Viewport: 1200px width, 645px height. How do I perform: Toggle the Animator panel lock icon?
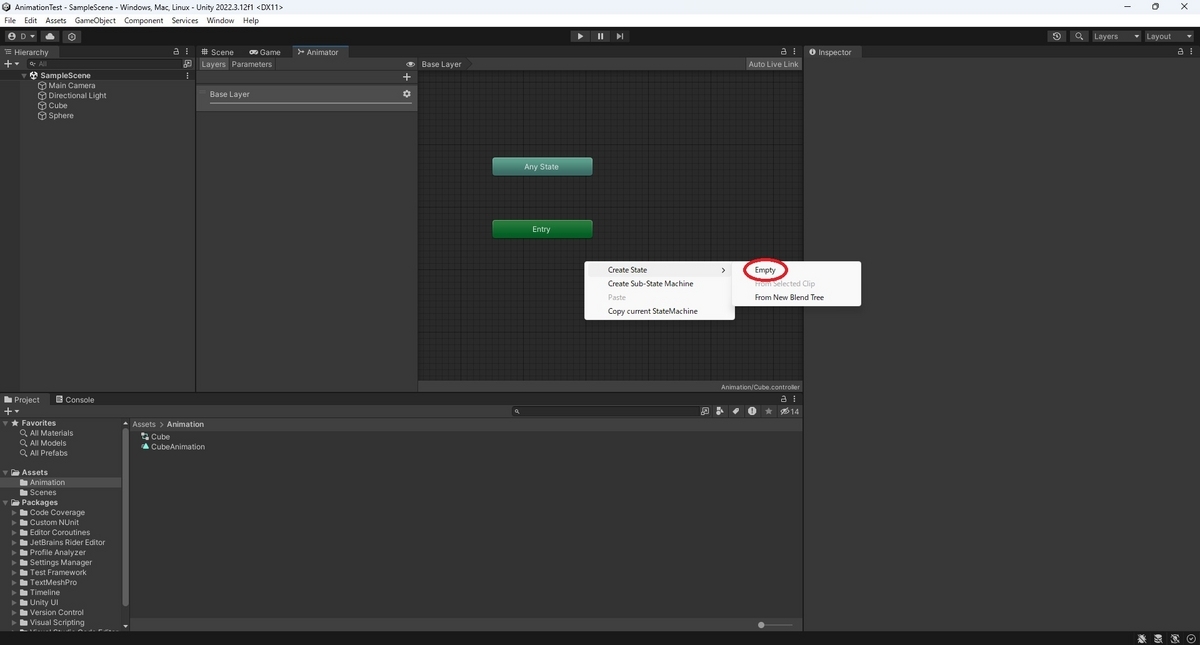[784, 52]
